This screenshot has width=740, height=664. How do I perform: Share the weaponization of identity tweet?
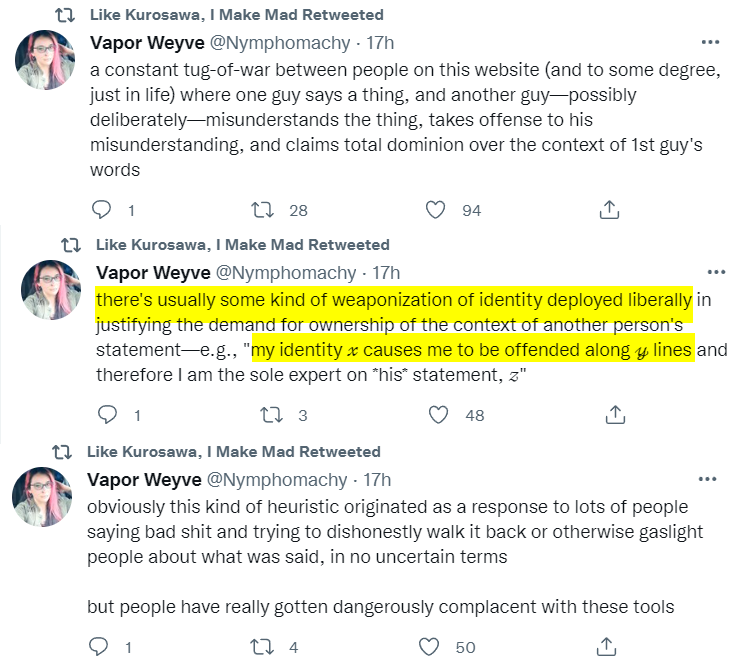tap(615, 414)
